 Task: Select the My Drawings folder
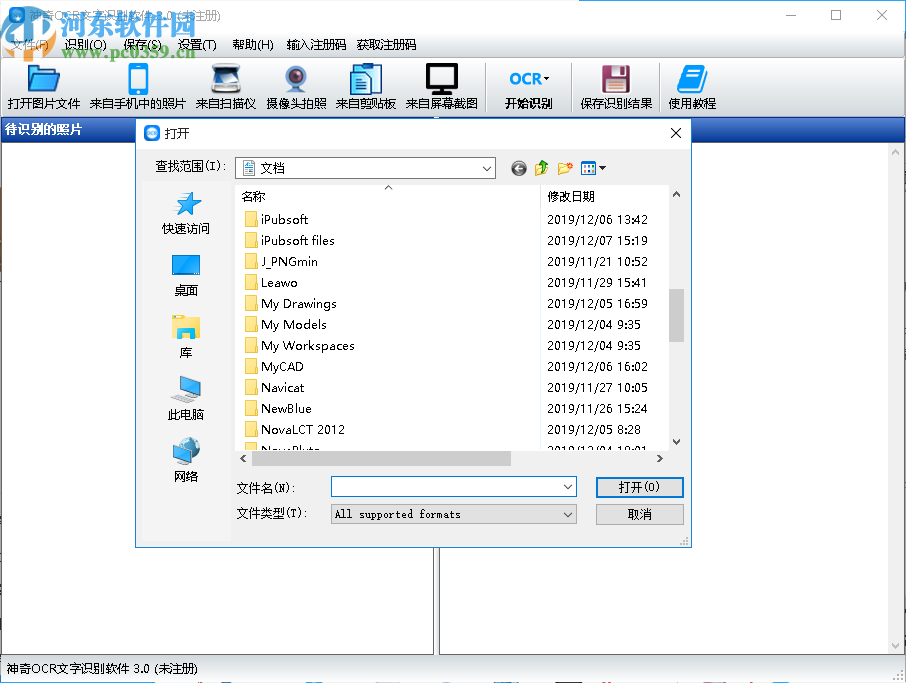pyautogui.click(x=291, y=303)
